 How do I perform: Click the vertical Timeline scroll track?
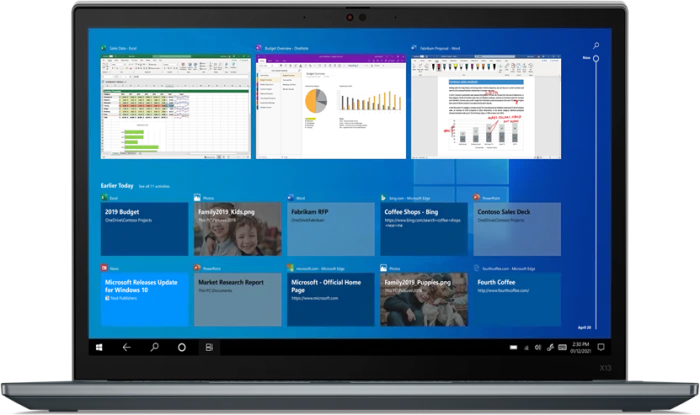[x=596, y=194]
